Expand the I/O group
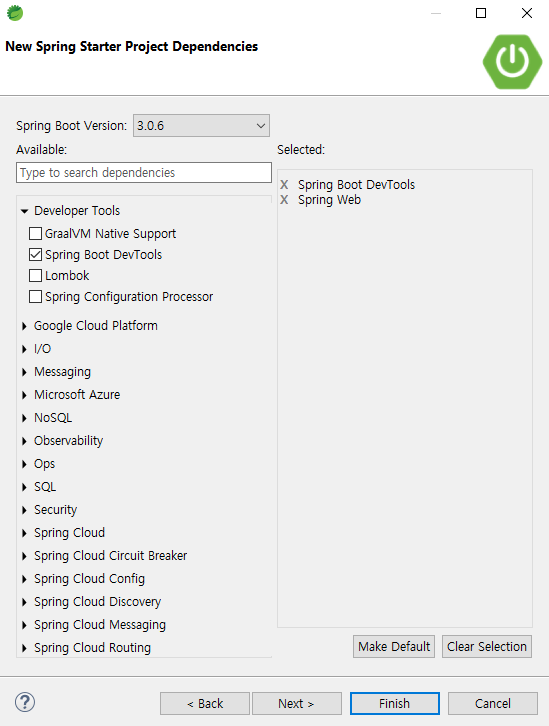Viewport: 549px width, 726px height. click(x=25, y=349)
